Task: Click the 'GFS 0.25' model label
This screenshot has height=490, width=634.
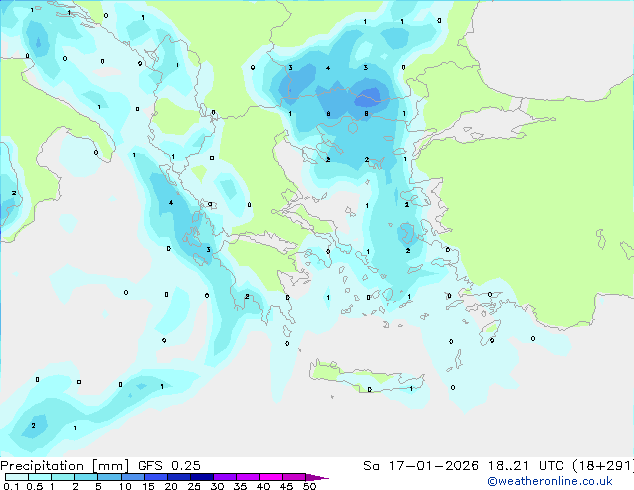Action: click(x=169, y=466)
